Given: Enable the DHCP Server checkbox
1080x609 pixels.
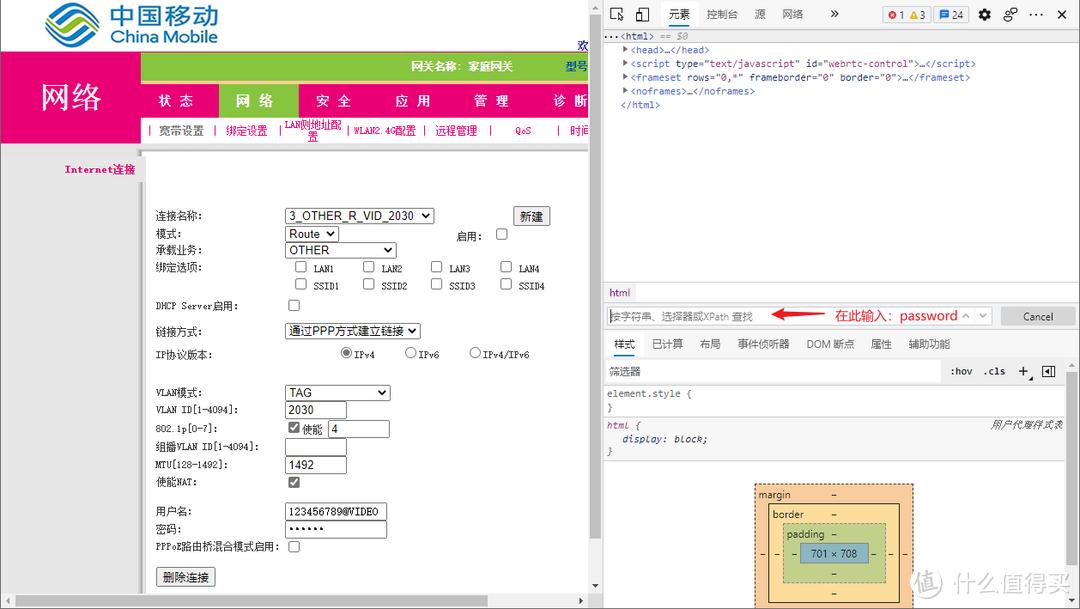Looking at the screenshot, I should click(x=294, y=305).
